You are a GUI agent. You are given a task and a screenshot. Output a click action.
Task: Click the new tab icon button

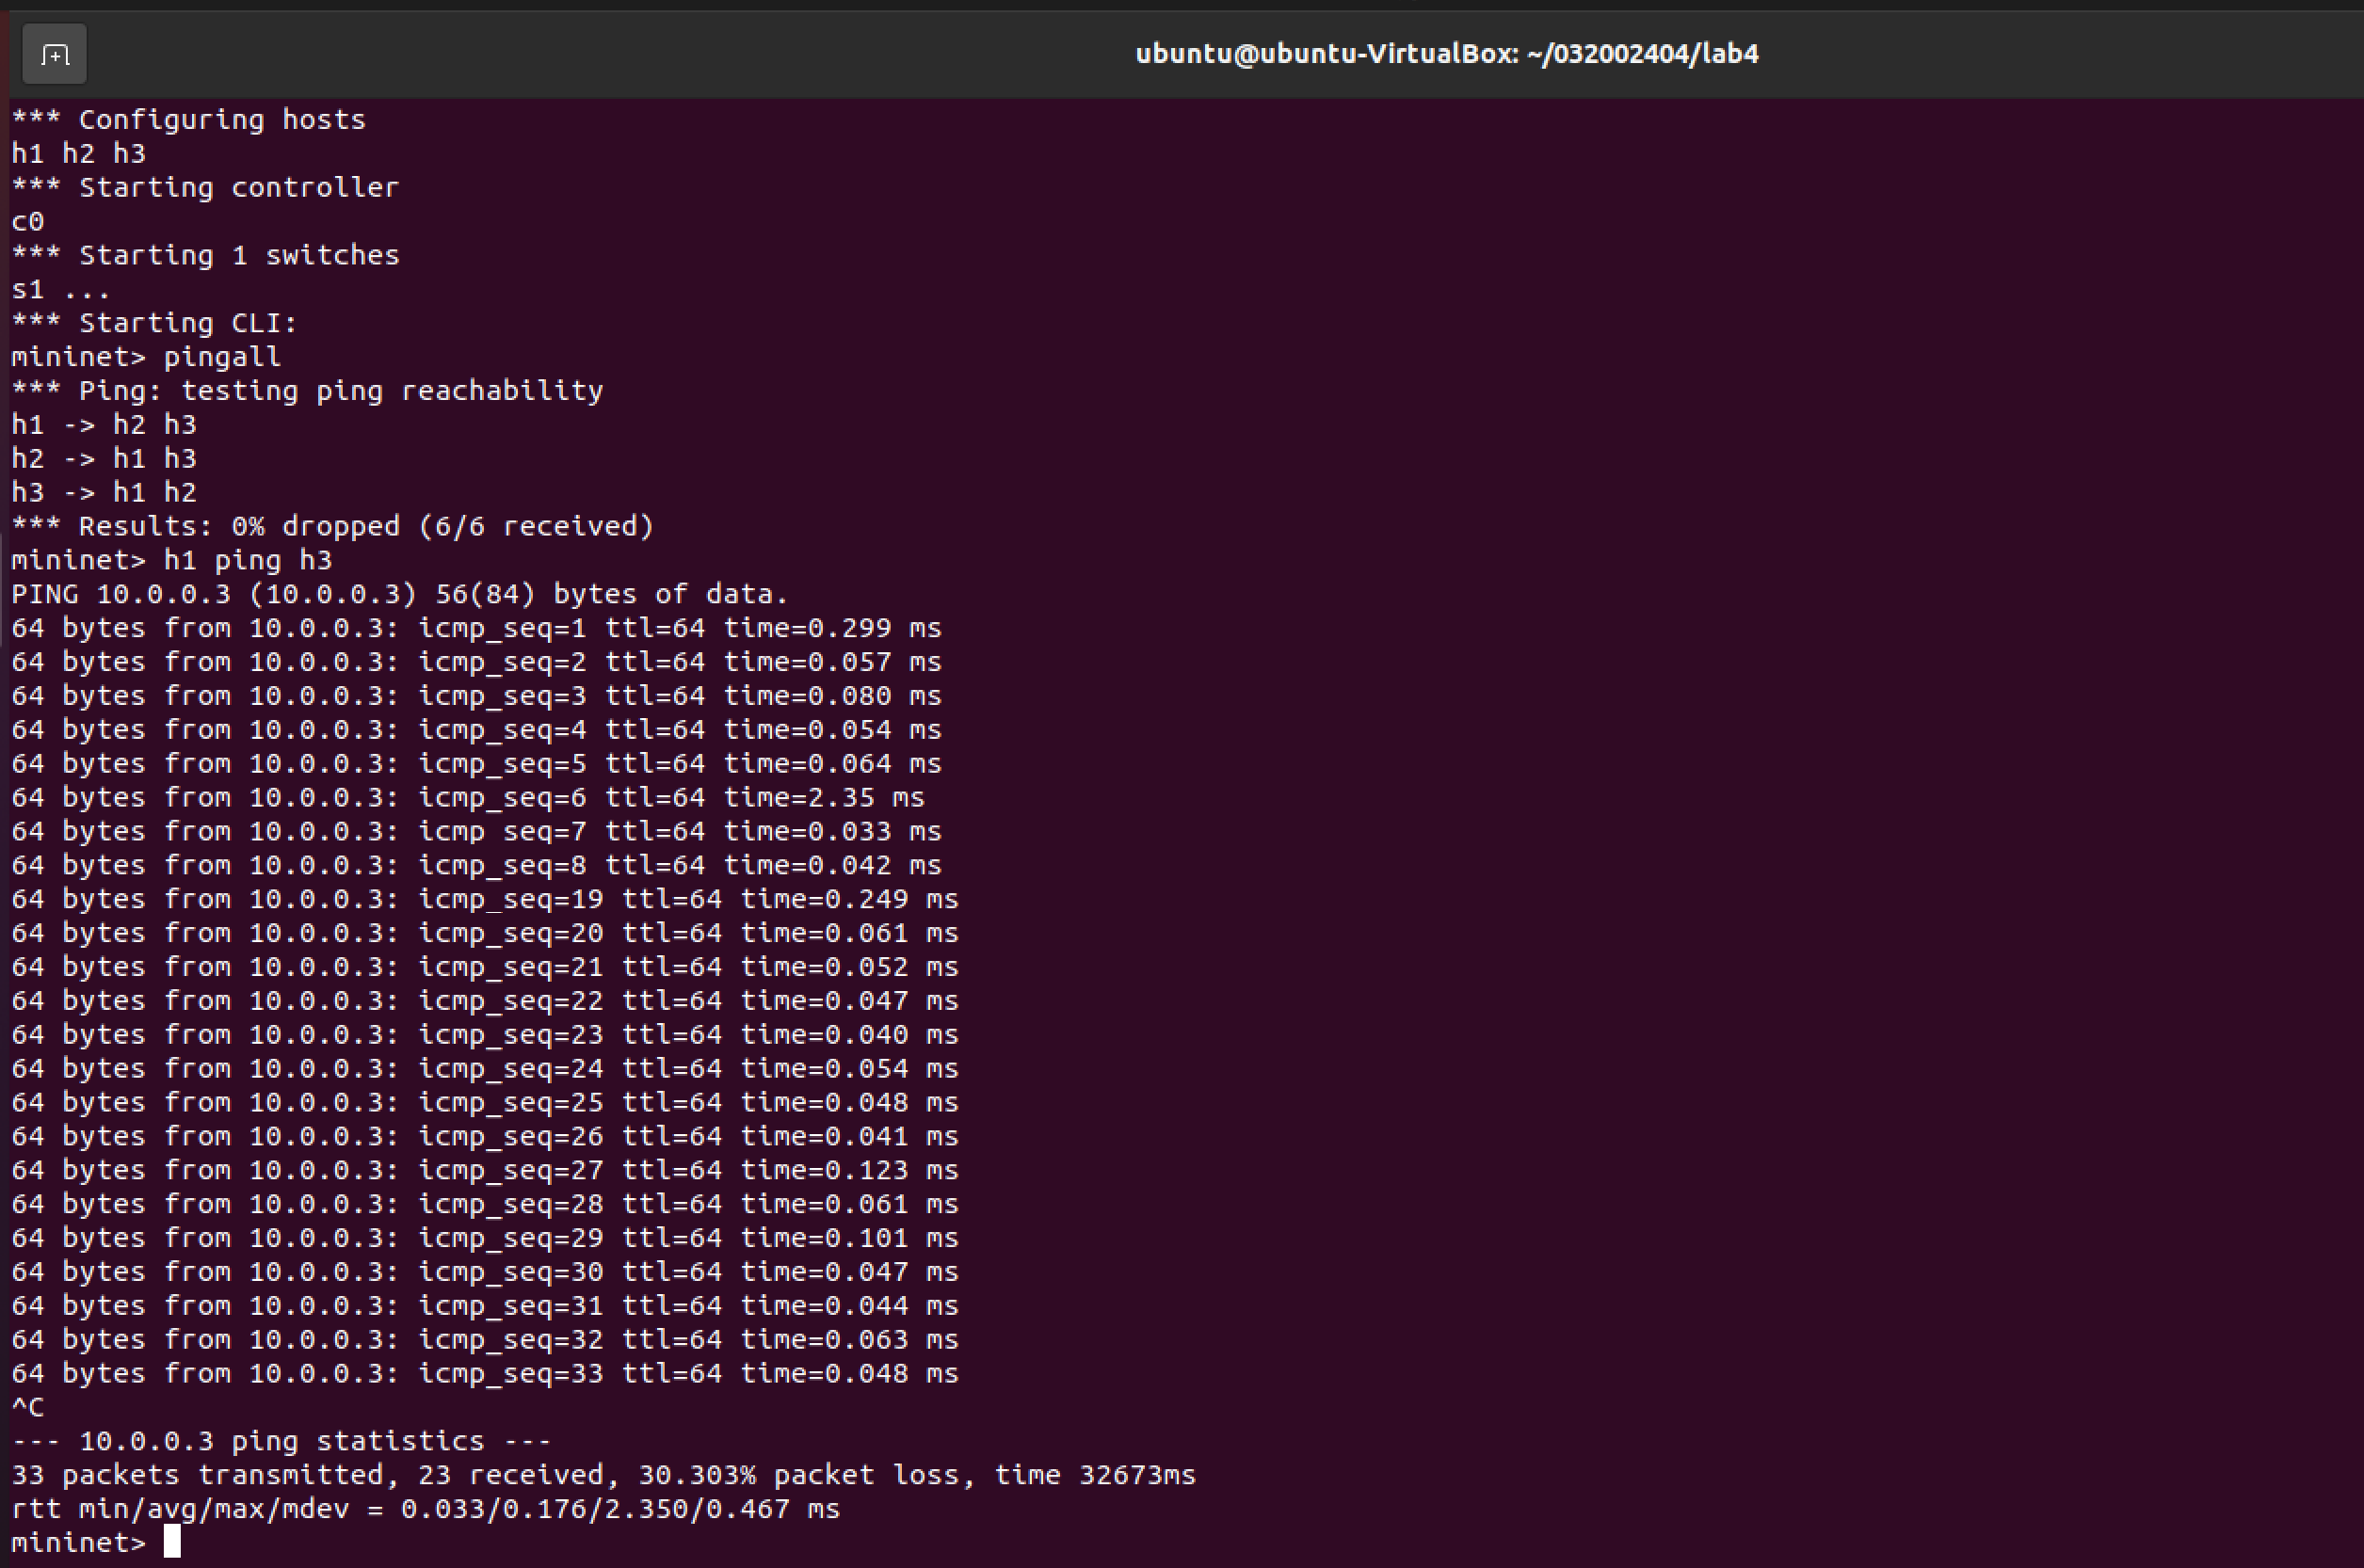(x=54, y=54)
